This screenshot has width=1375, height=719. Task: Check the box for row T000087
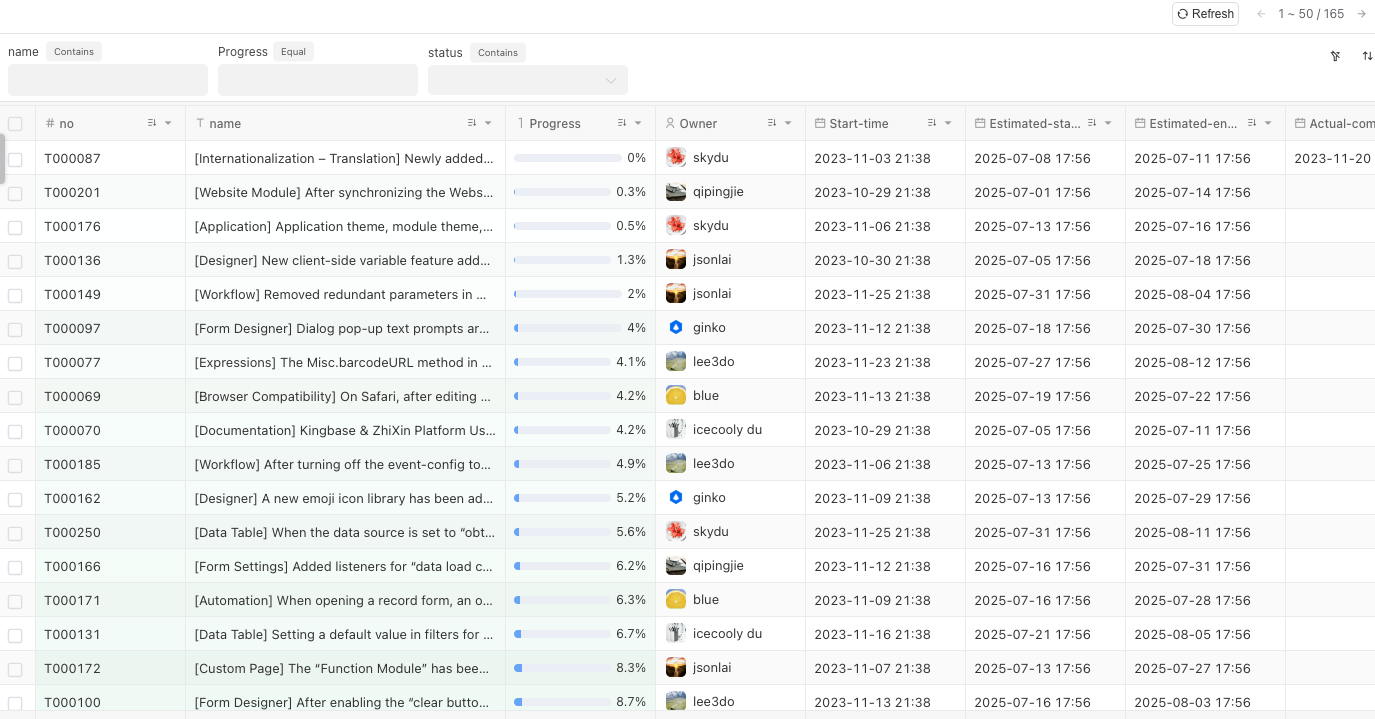15,159
